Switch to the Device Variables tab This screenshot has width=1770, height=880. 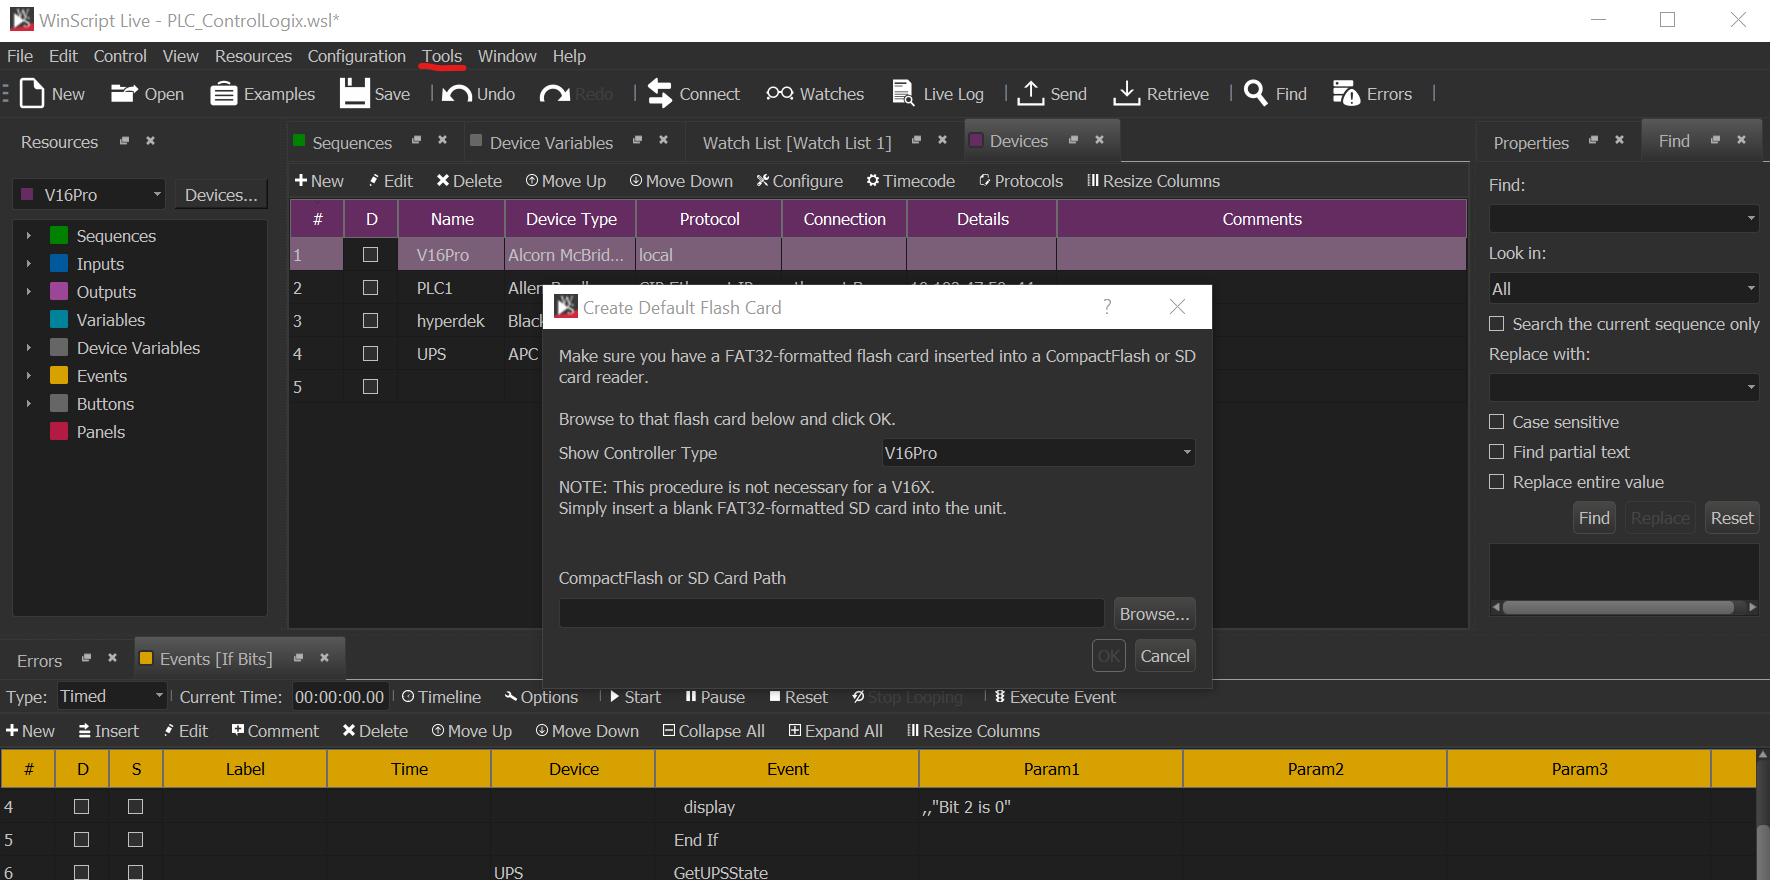pyautogui.click(x=551, y=143)
